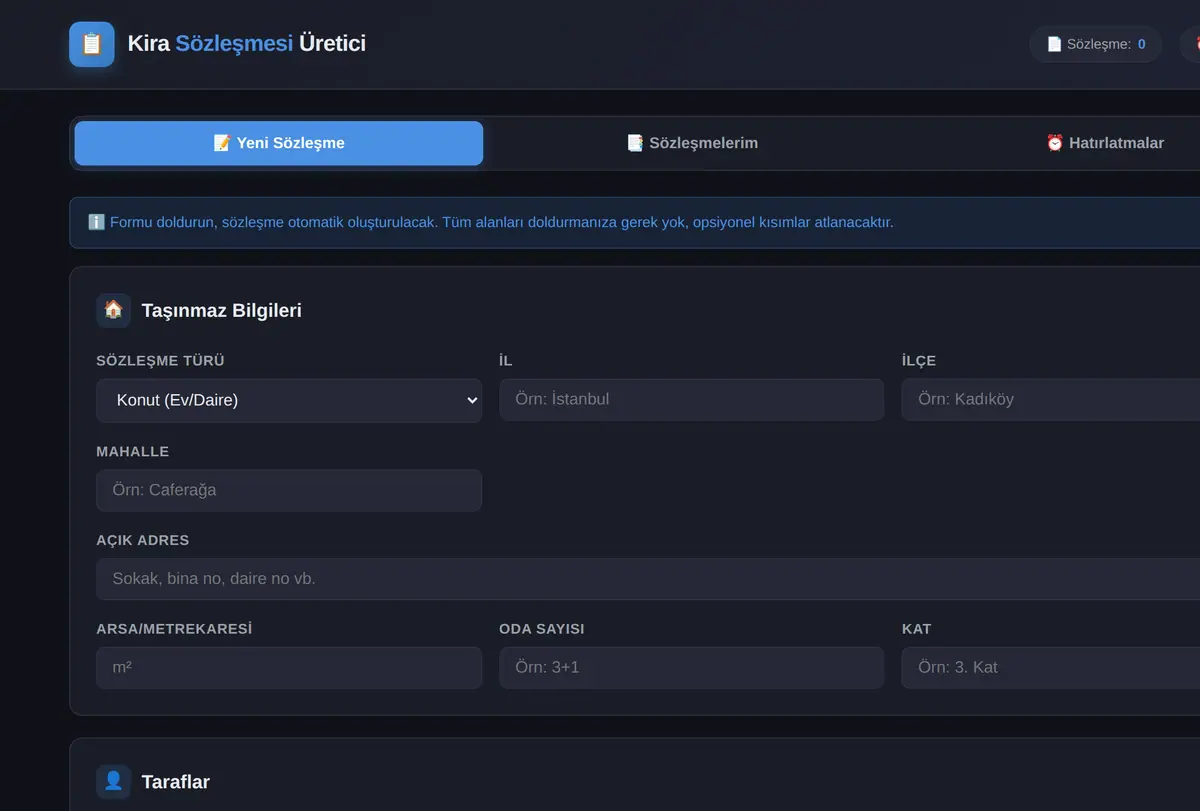Viewport: 1200px width, 811px height.
Task: Click the Arsa/Metrekaresi m² field
Action: click(289, 667)
